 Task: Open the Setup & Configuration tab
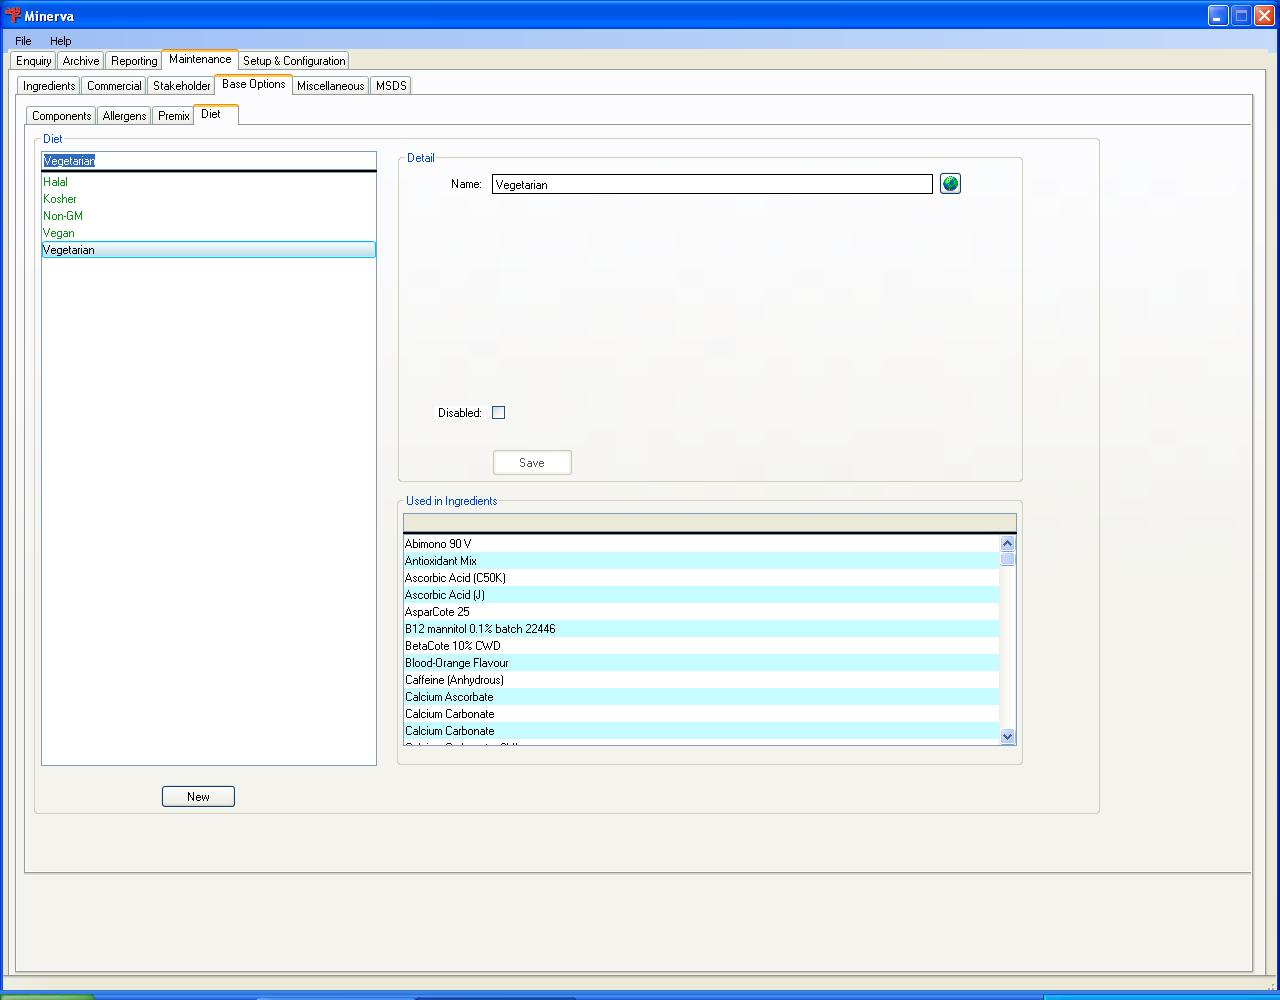[x=294, y=61]
